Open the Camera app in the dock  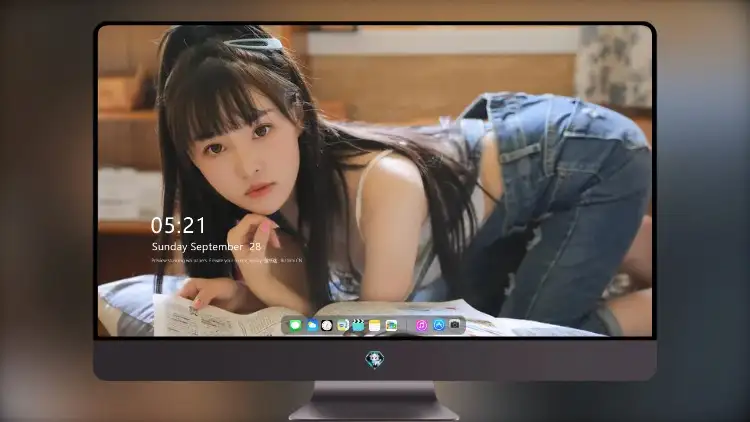[454, 325]
